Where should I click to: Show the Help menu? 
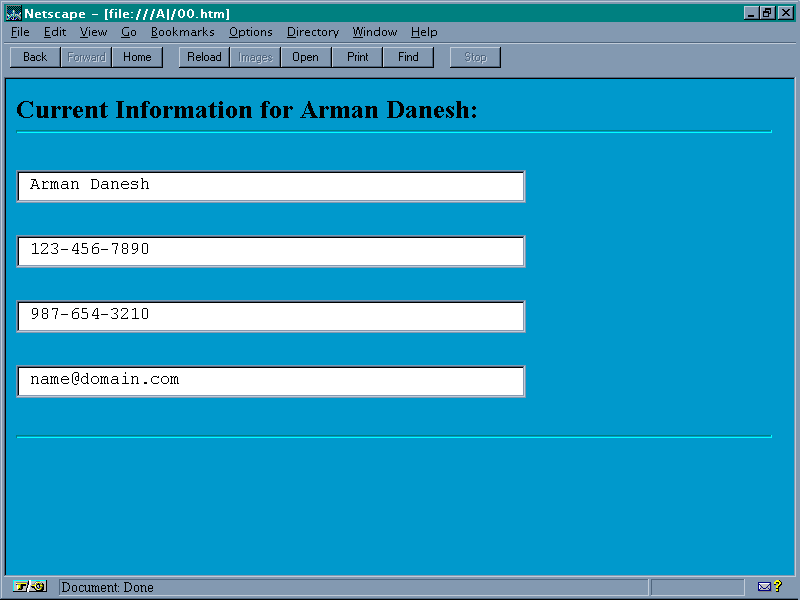[424, 32]
